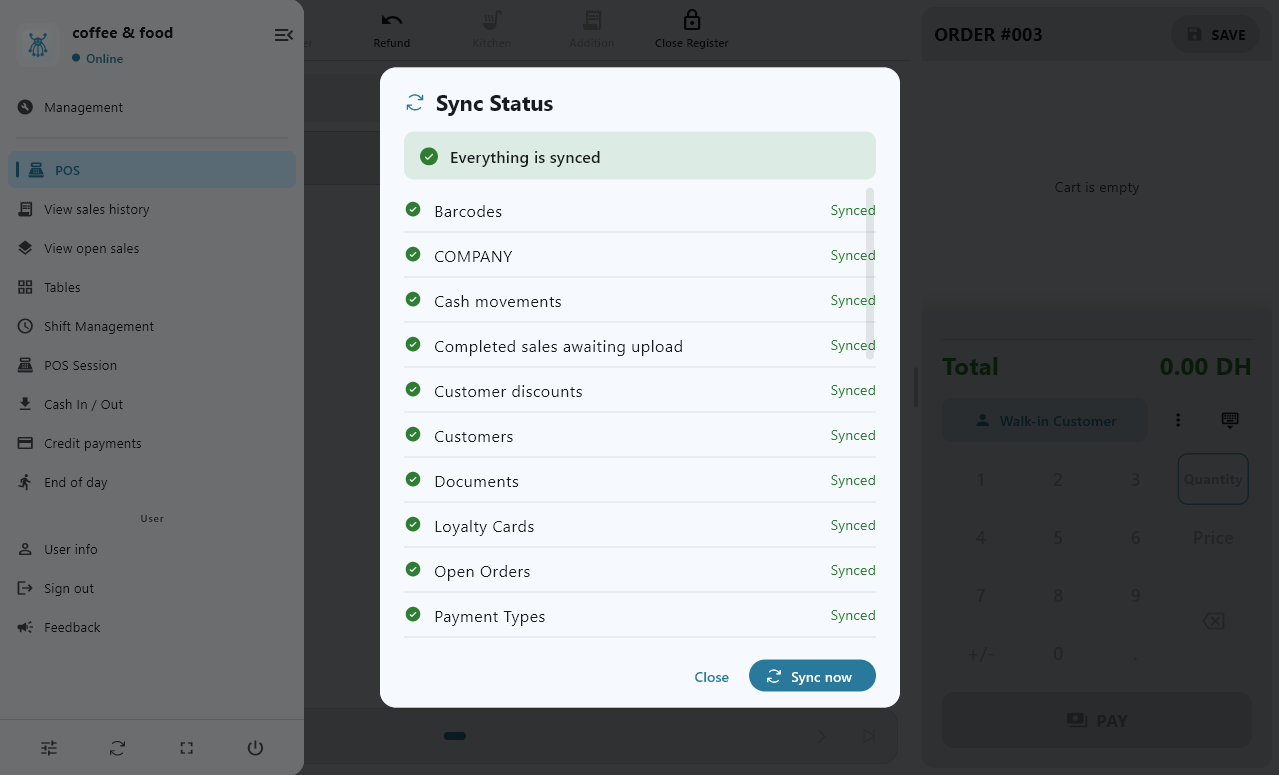Click the Refund toolbar button
Image resolution: width=1279 pixels, height=775 pixels.
(392, 30)
